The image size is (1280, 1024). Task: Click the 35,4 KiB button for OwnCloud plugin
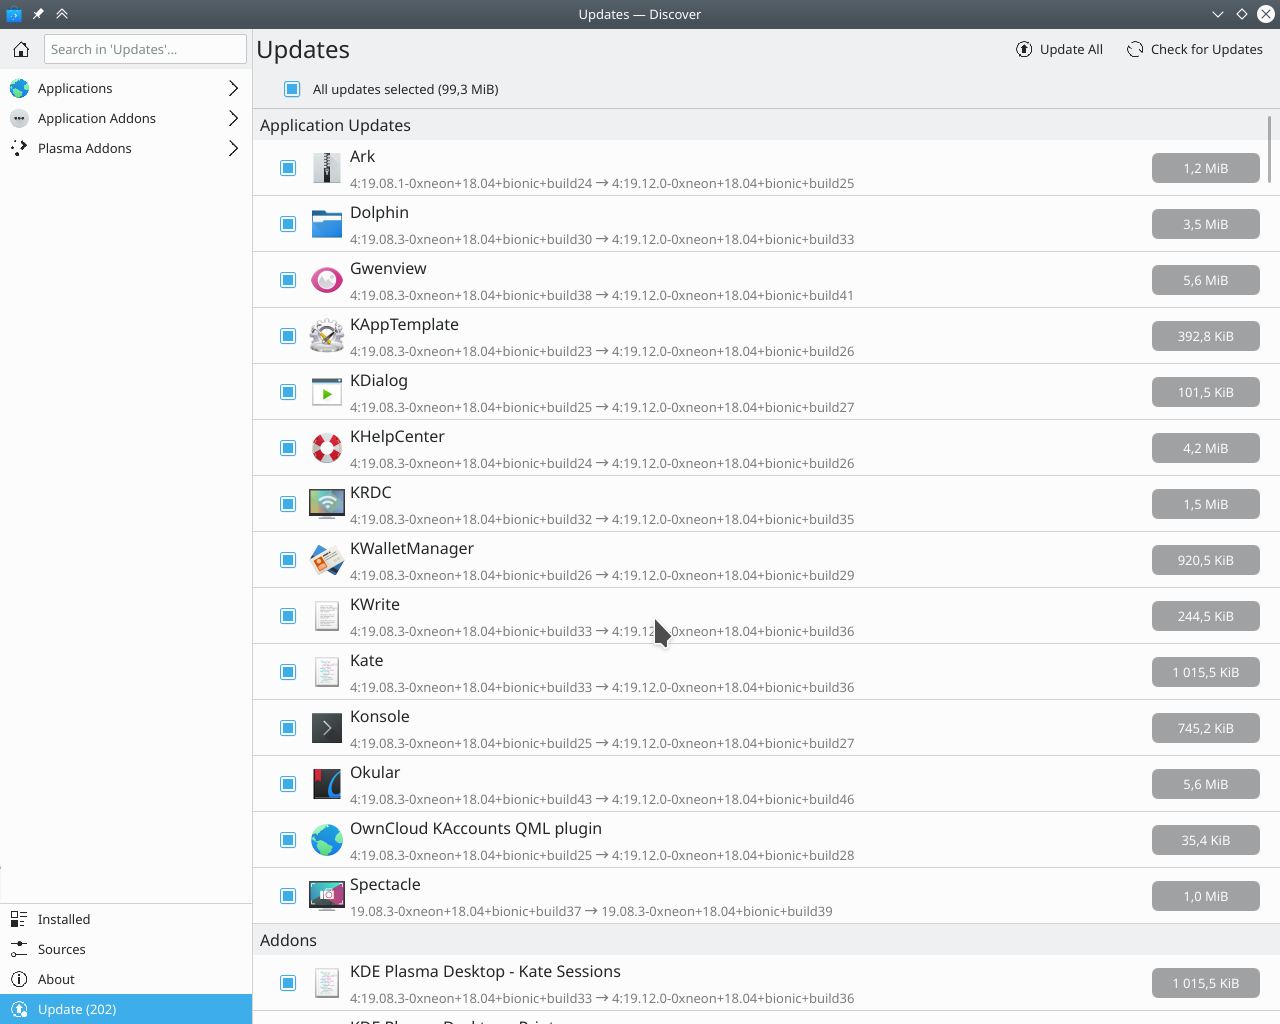(x=1205, y=840)
